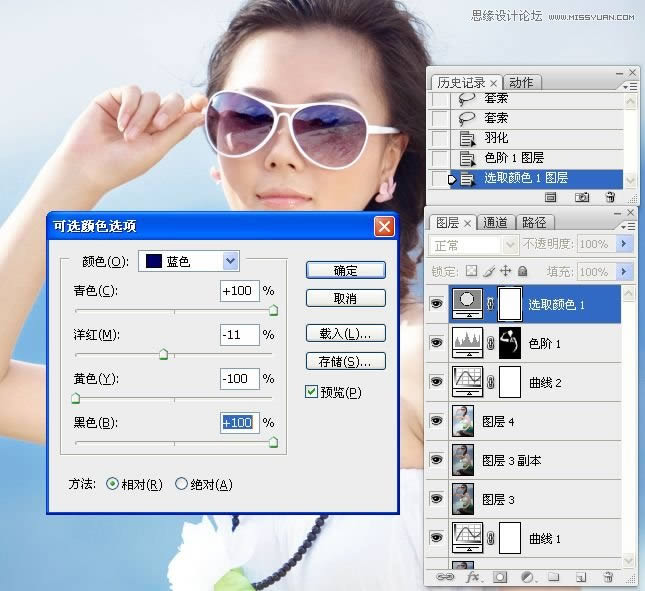Create new snapshot with camera icon
The width and height of the screenshot is (645, 591).
point(581,198)
